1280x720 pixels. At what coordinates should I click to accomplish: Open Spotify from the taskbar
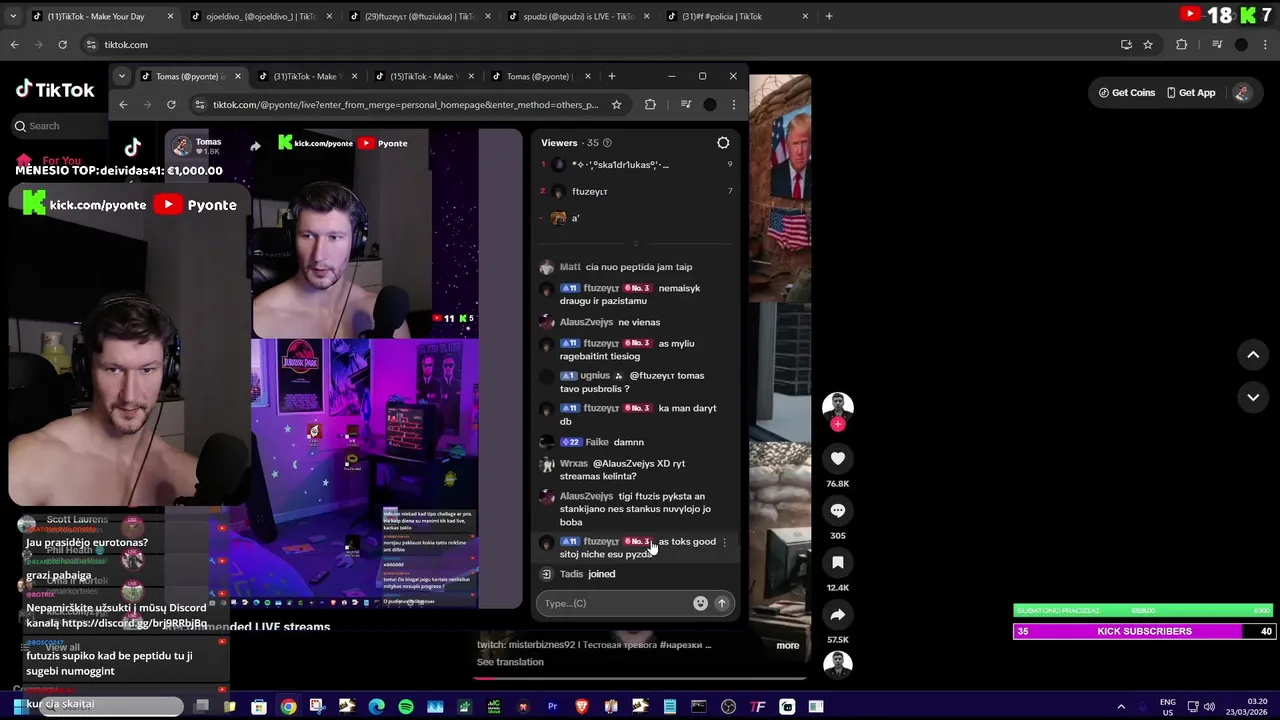tap(406, 707)
